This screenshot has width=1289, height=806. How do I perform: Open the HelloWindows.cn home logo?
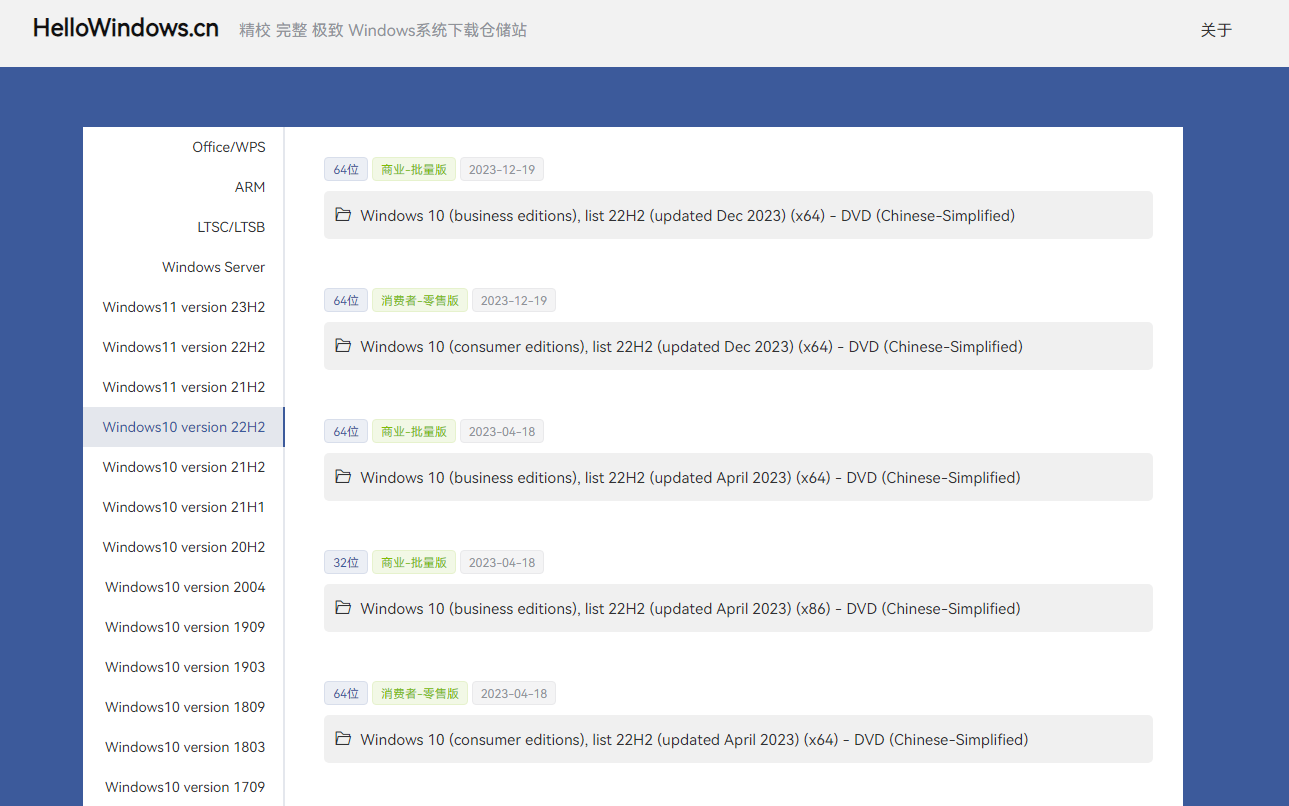pyautogui.click(x=126, y=29)
